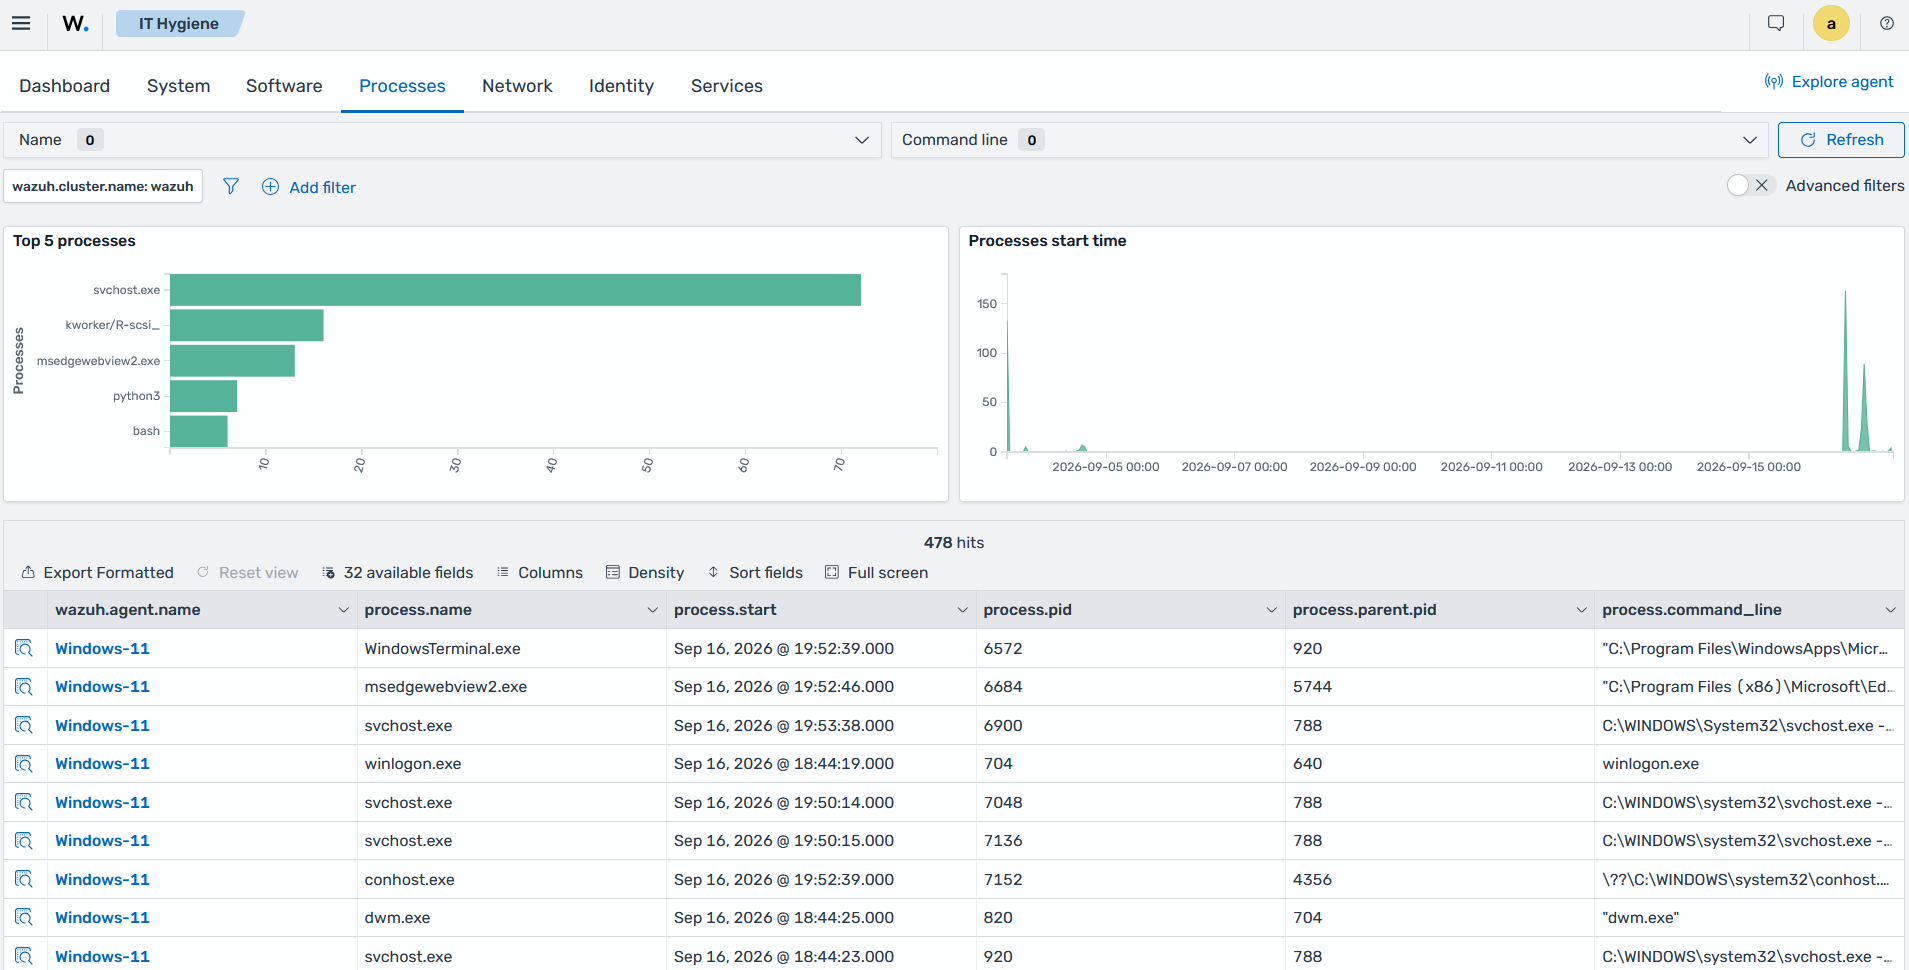Inspect msedgewebview2.exe row details
Image resolution: width=1909 pixels, height=970 pixels.
(x=24, y=687)
